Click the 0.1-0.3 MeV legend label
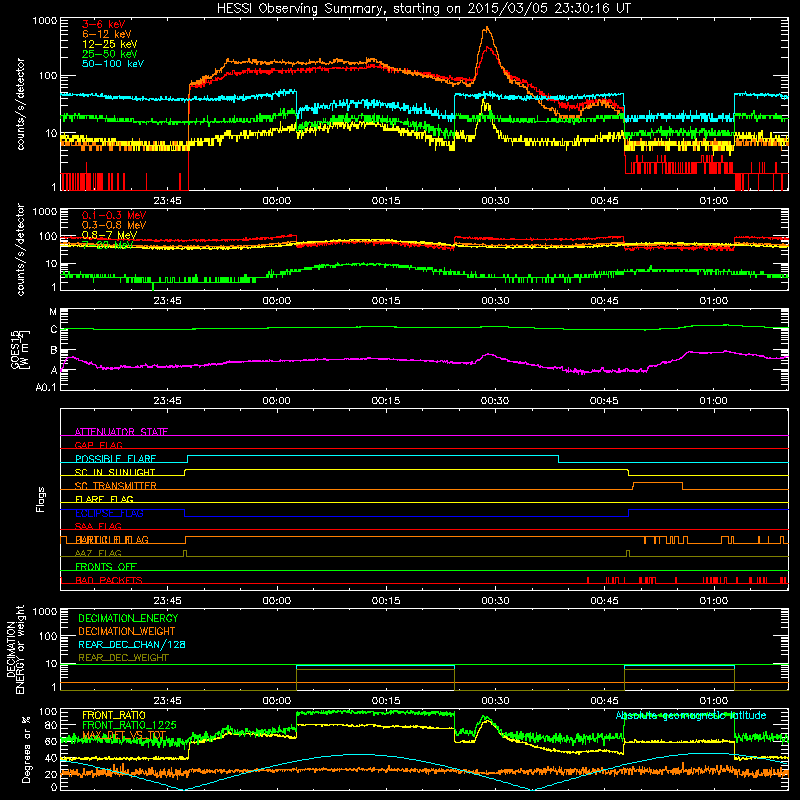800x800 pixels. pyautogui.click(x=114, y=215)
